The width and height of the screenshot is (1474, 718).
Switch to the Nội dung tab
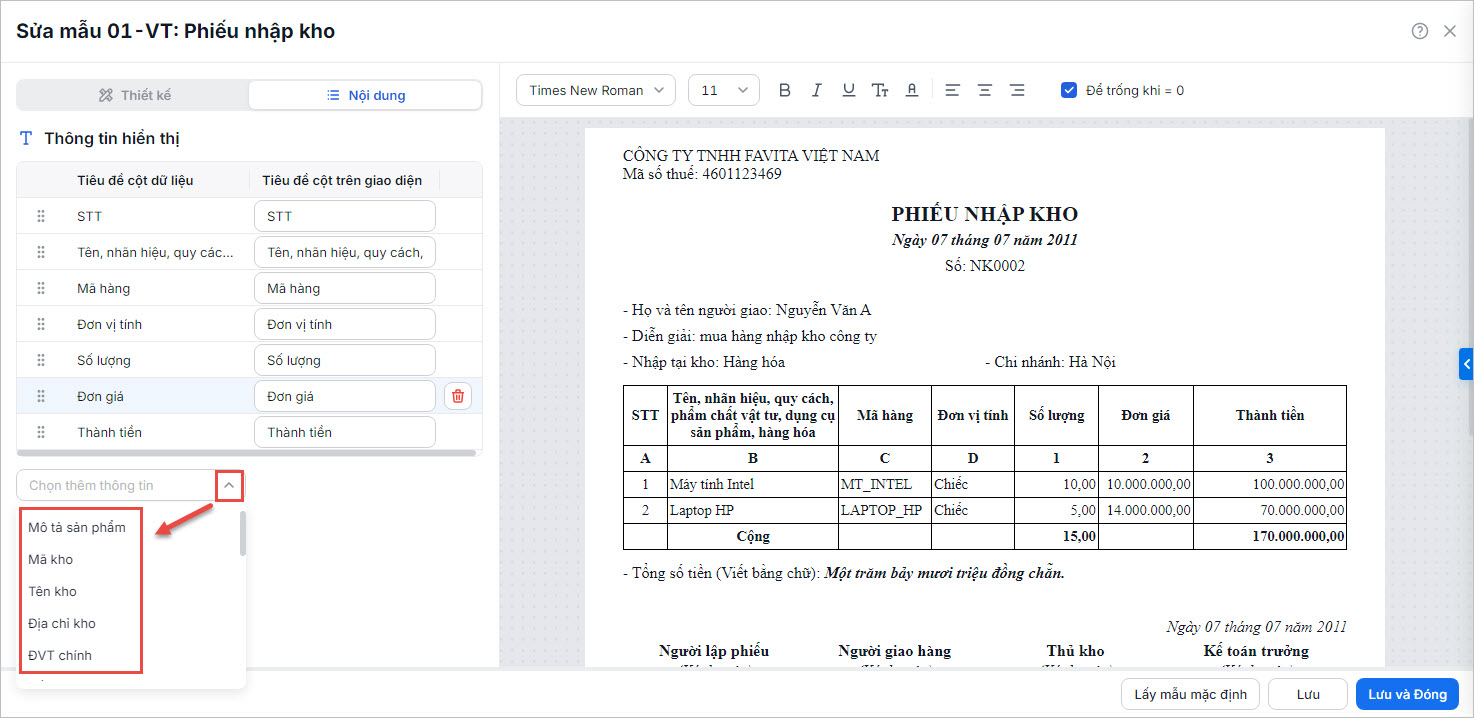(x=365, y=95)
